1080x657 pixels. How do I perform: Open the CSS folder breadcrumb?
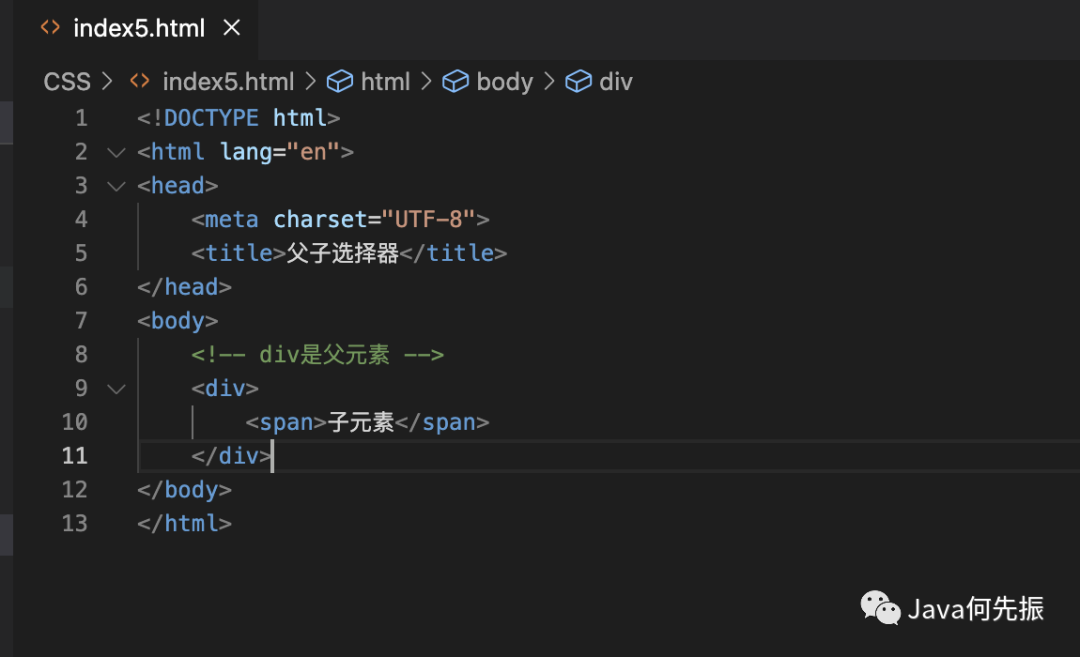(67, 82)
